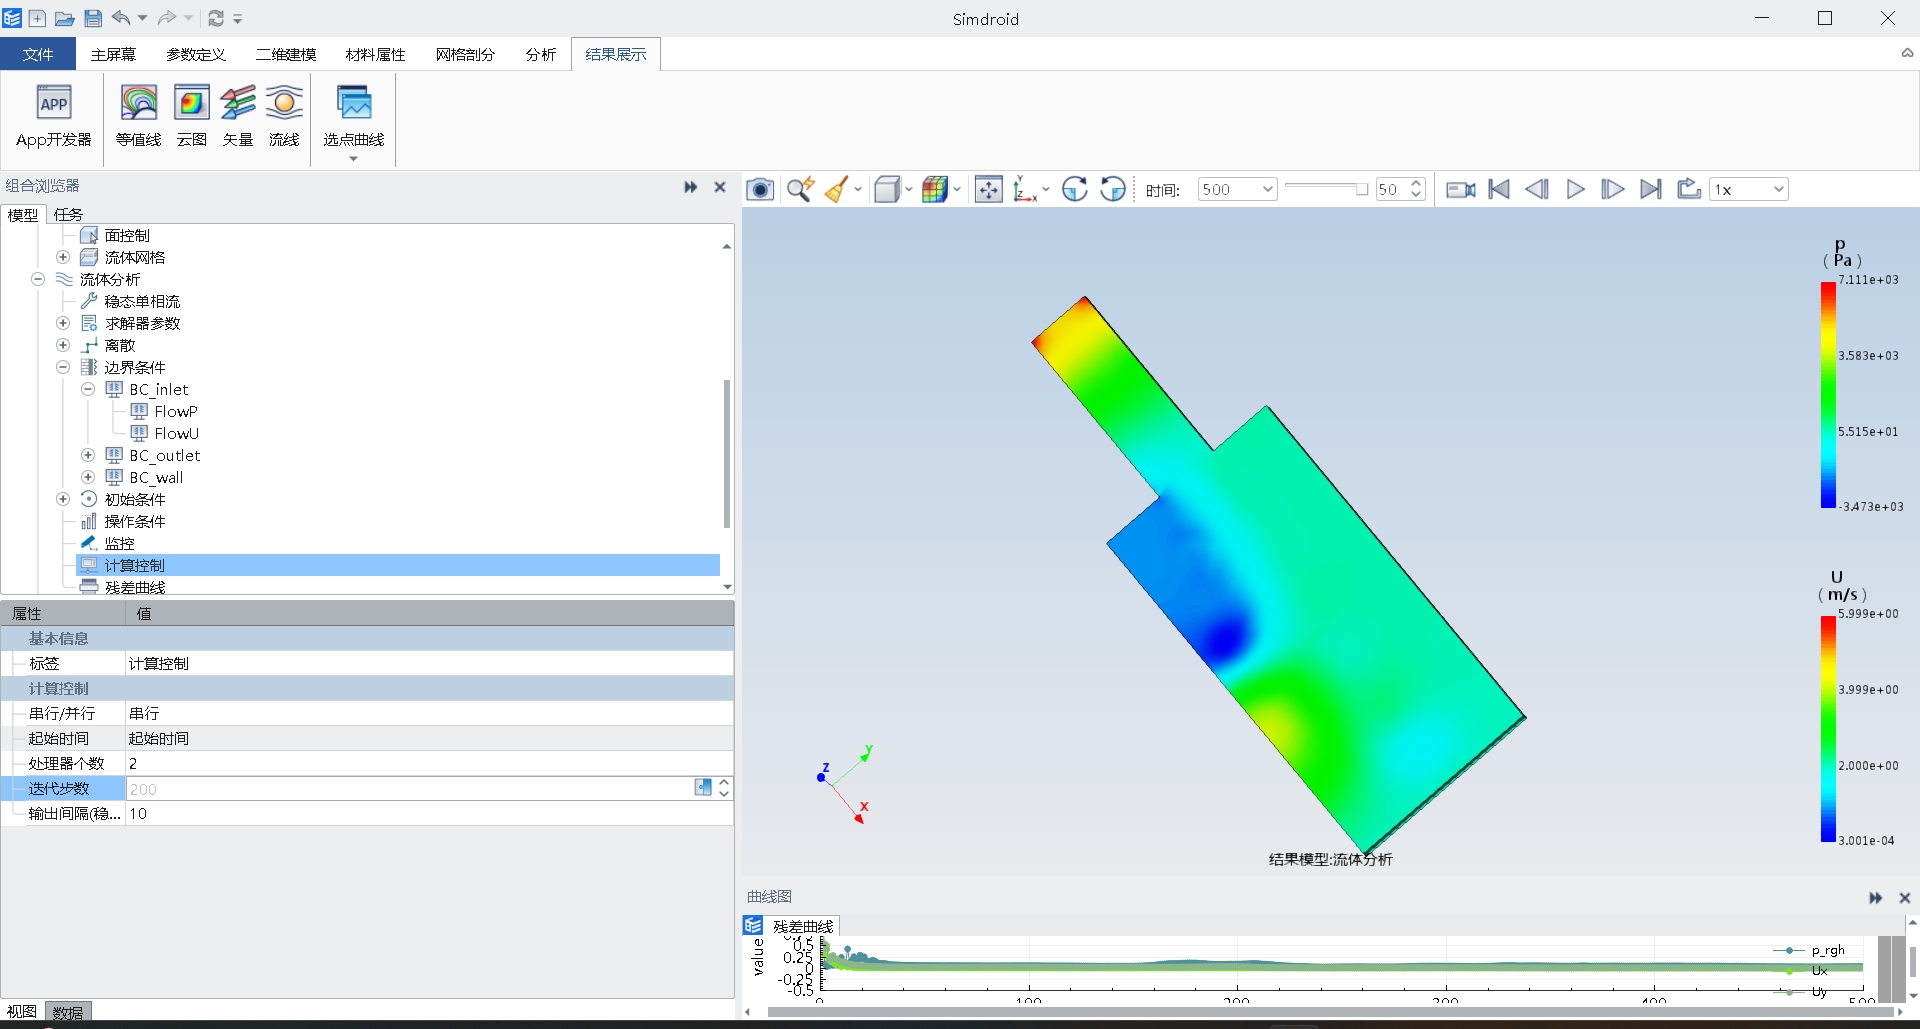Click the open folder icon in title bar
Image resolution: width=1920 pixels, height=1029 pixels.
click(x=64, y=18)
